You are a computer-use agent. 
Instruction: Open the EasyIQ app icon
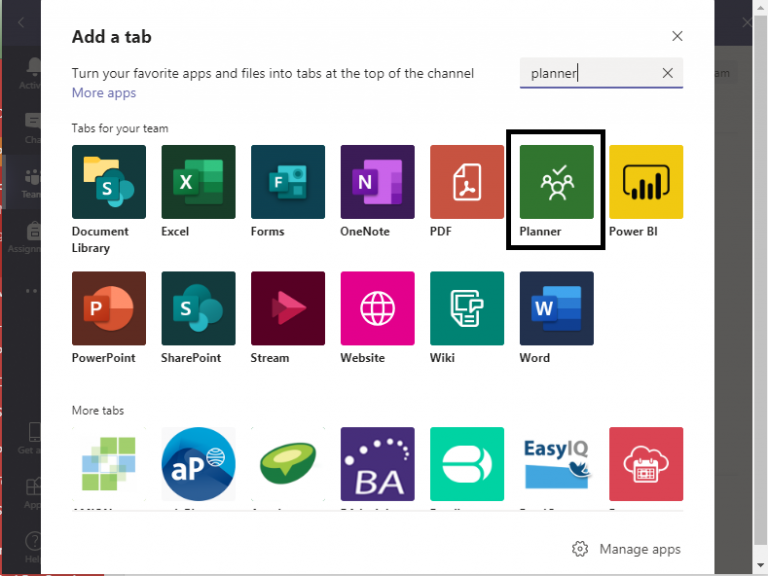click(556, 464)
